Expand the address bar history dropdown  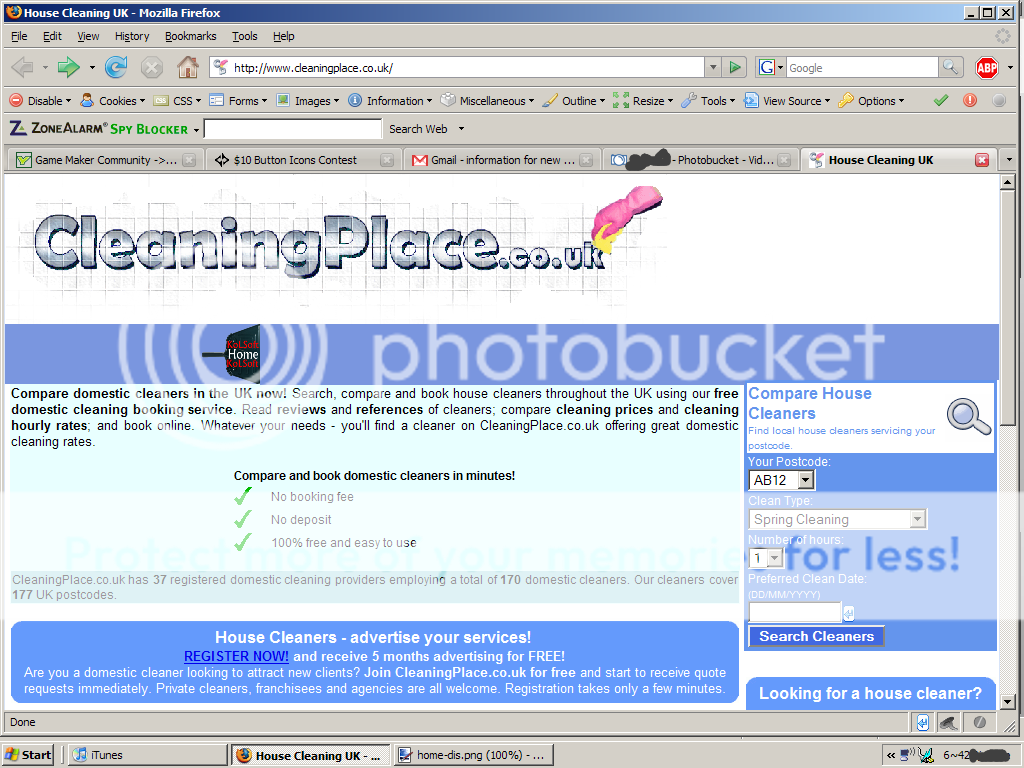713,67
